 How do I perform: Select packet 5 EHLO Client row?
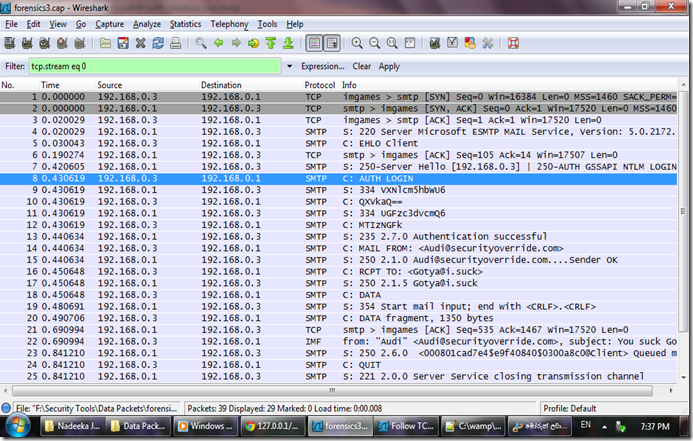coord(339,143)
